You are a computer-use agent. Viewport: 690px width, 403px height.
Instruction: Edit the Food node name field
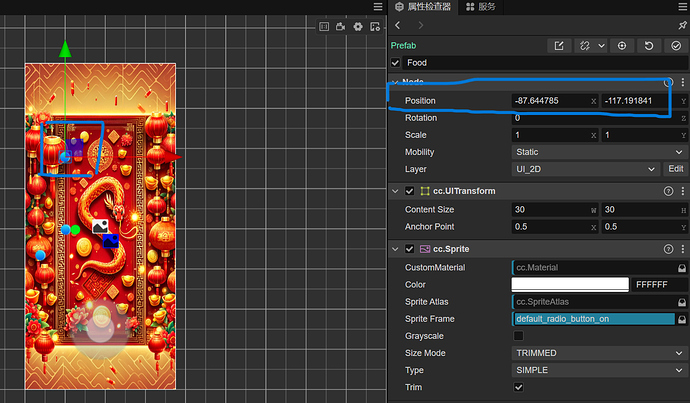[545, 63]
